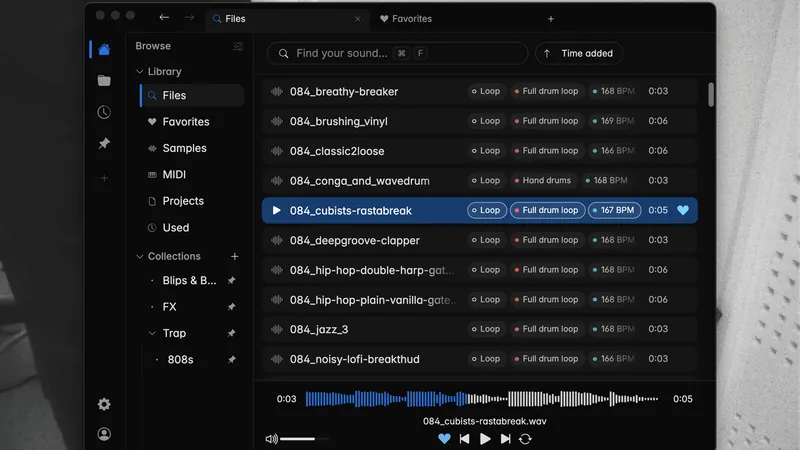
Task: Open the user account profile icon
Action: click(x=104, y=434)
